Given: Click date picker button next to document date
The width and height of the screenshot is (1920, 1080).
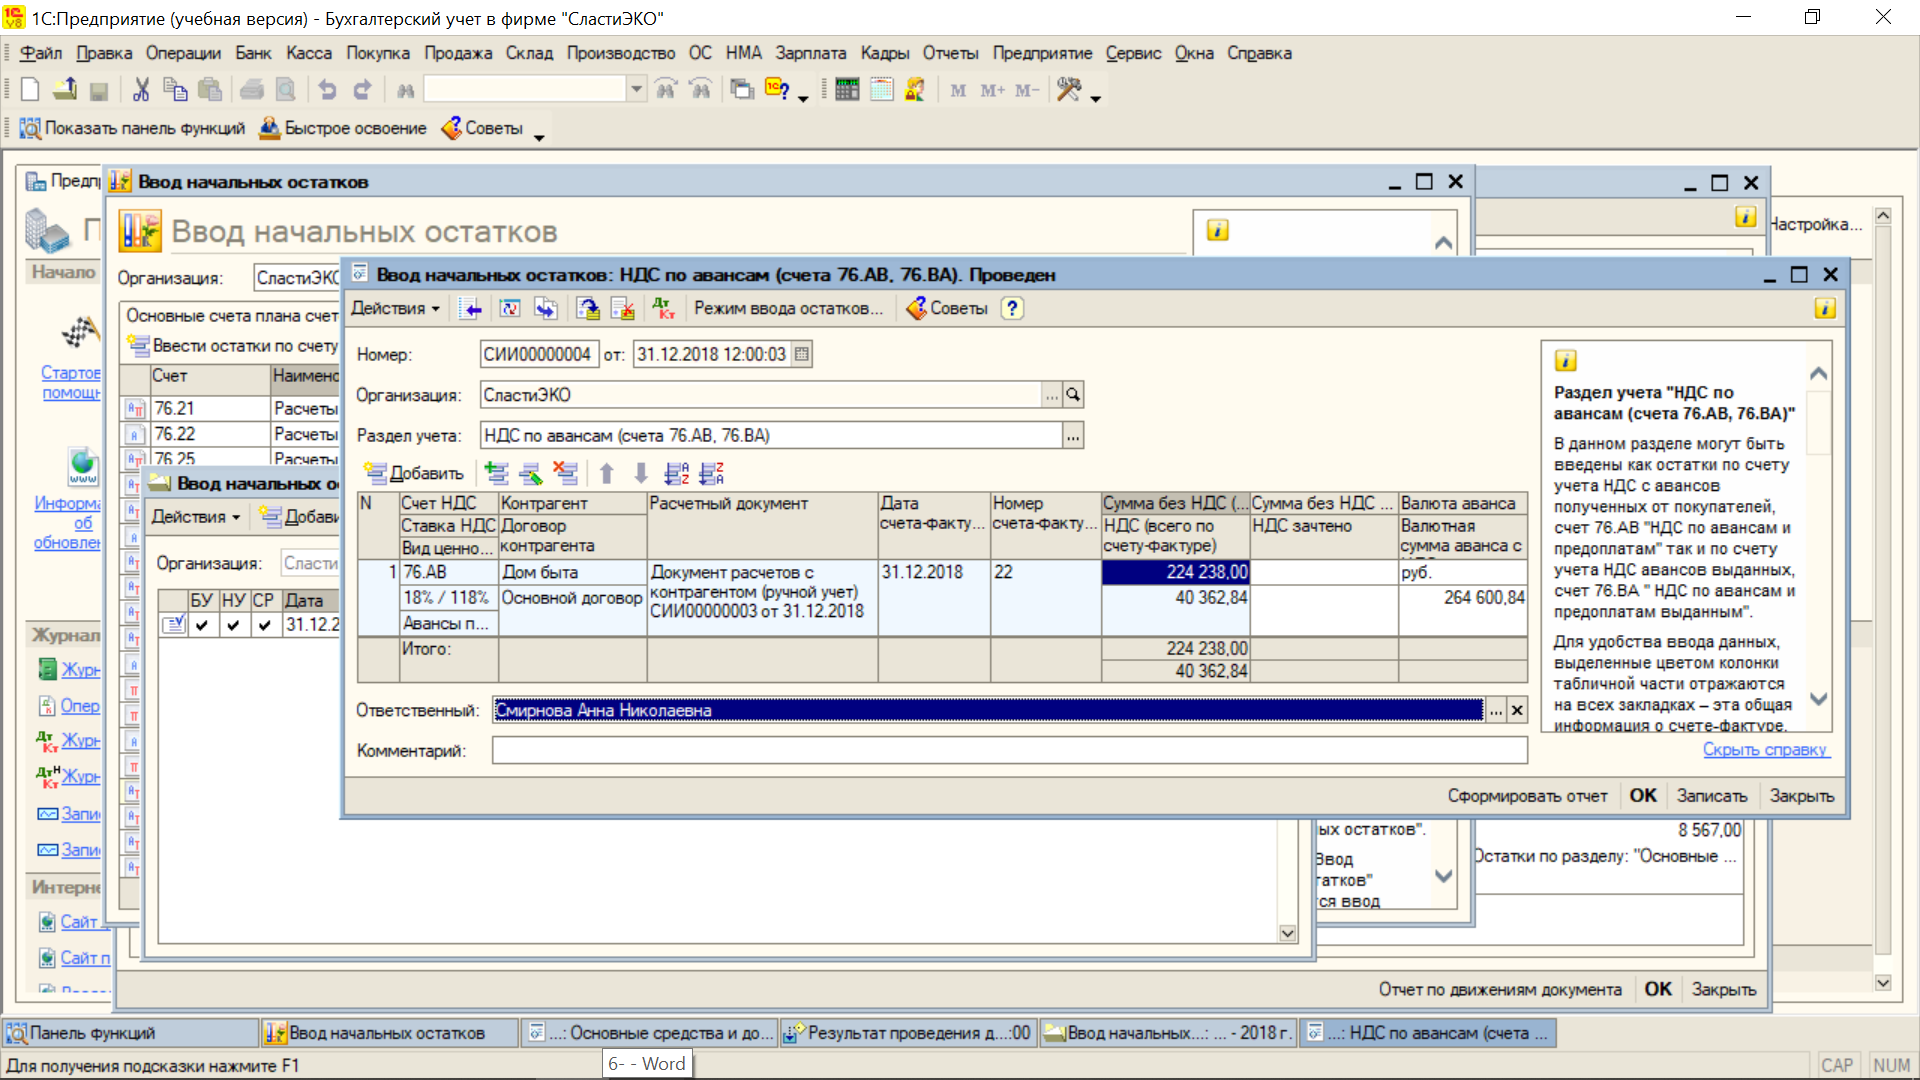Looking at the screenshot, I should click(801, 354).
